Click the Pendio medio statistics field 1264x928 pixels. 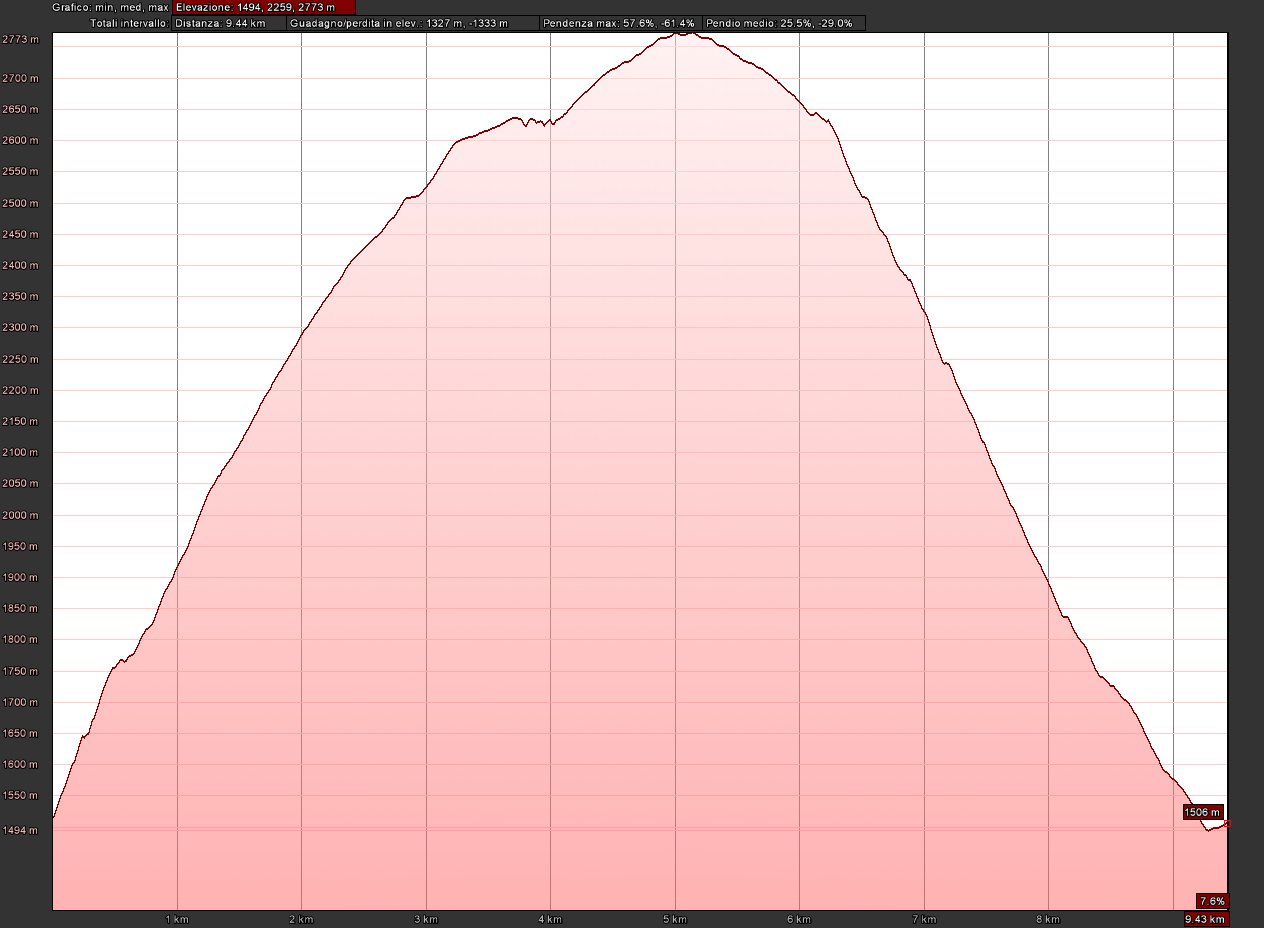tap(783, 22)
